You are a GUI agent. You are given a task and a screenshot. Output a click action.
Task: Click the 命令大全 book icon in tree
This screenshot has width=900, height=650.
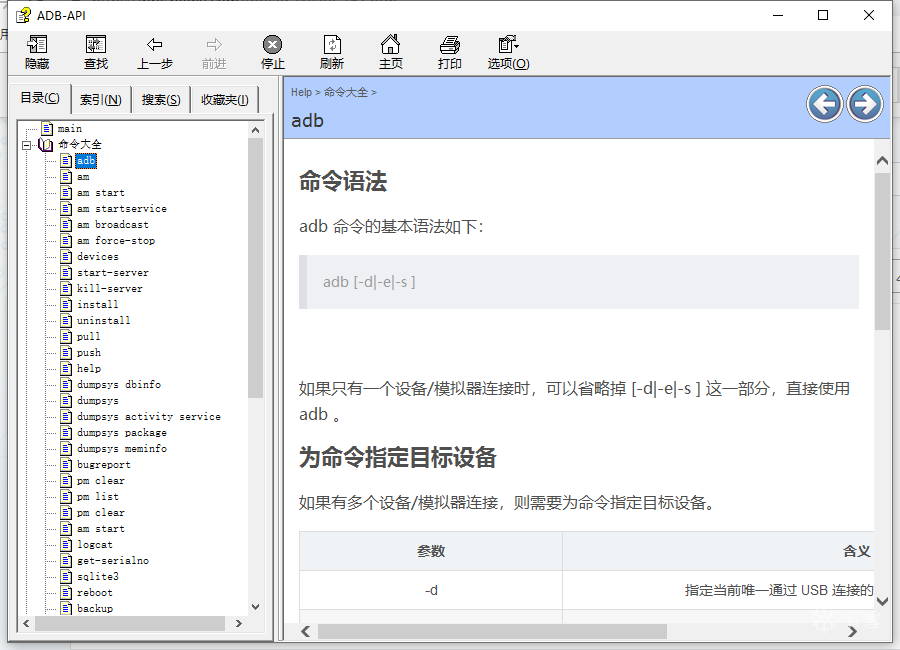46,145
